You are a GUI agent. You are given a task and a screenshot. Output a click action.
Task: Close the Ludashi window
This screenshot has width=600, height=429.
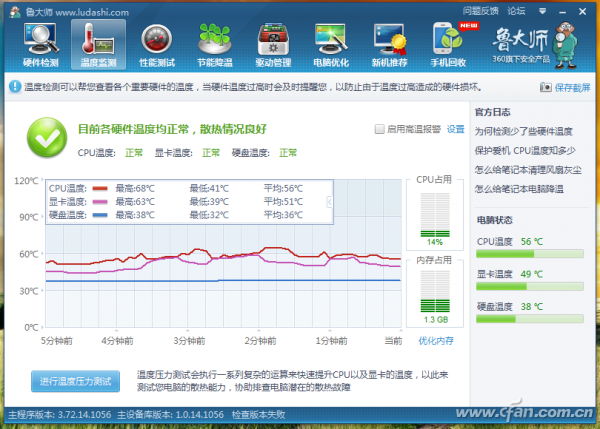coord(582,12)
